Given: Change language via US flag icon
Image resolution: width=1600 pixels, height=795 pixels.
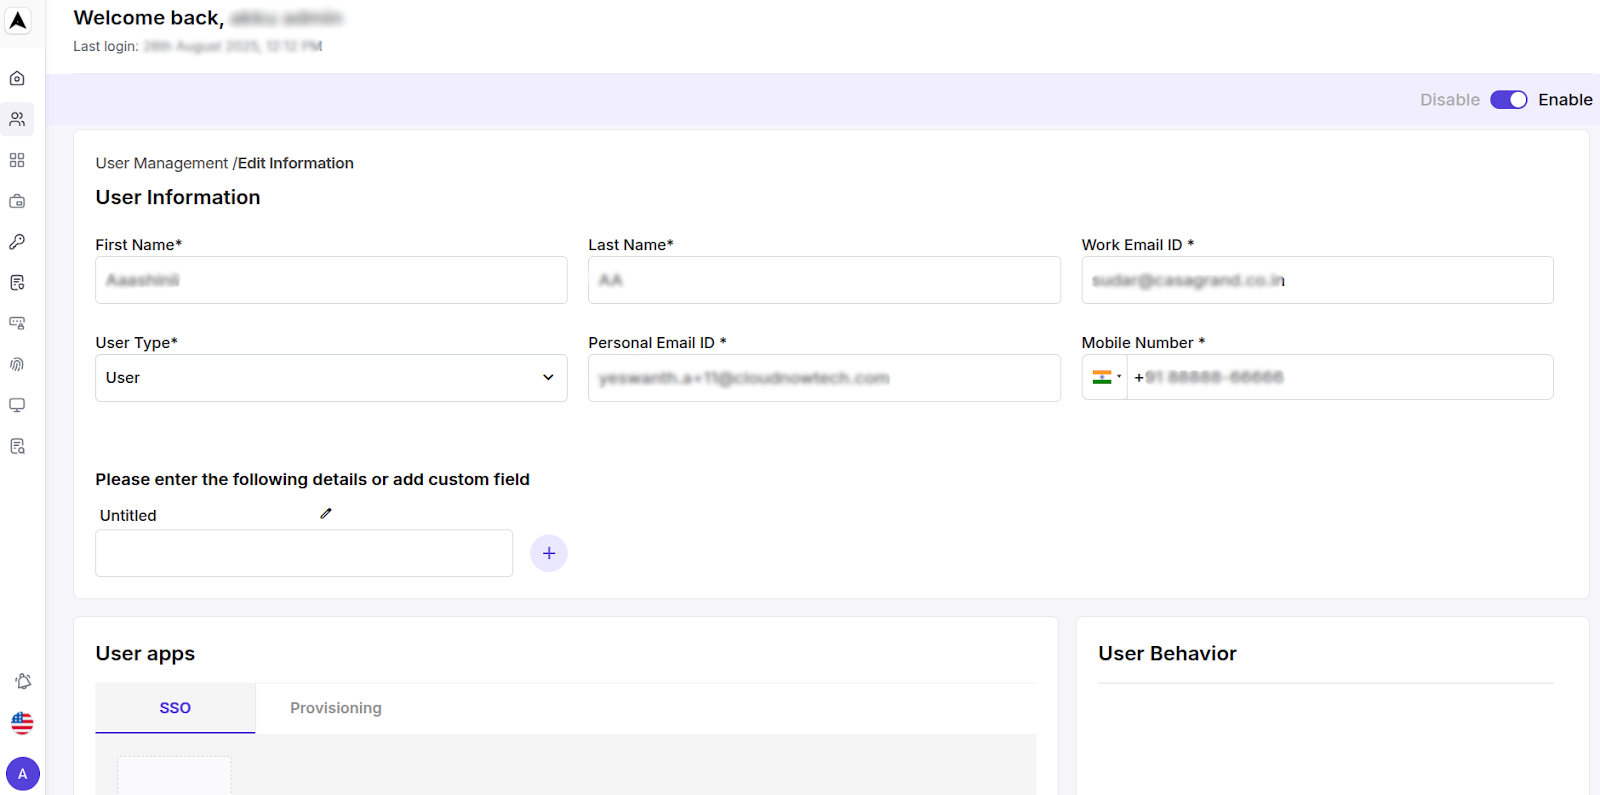Looking at the screenshot, I should coord(22,722).
